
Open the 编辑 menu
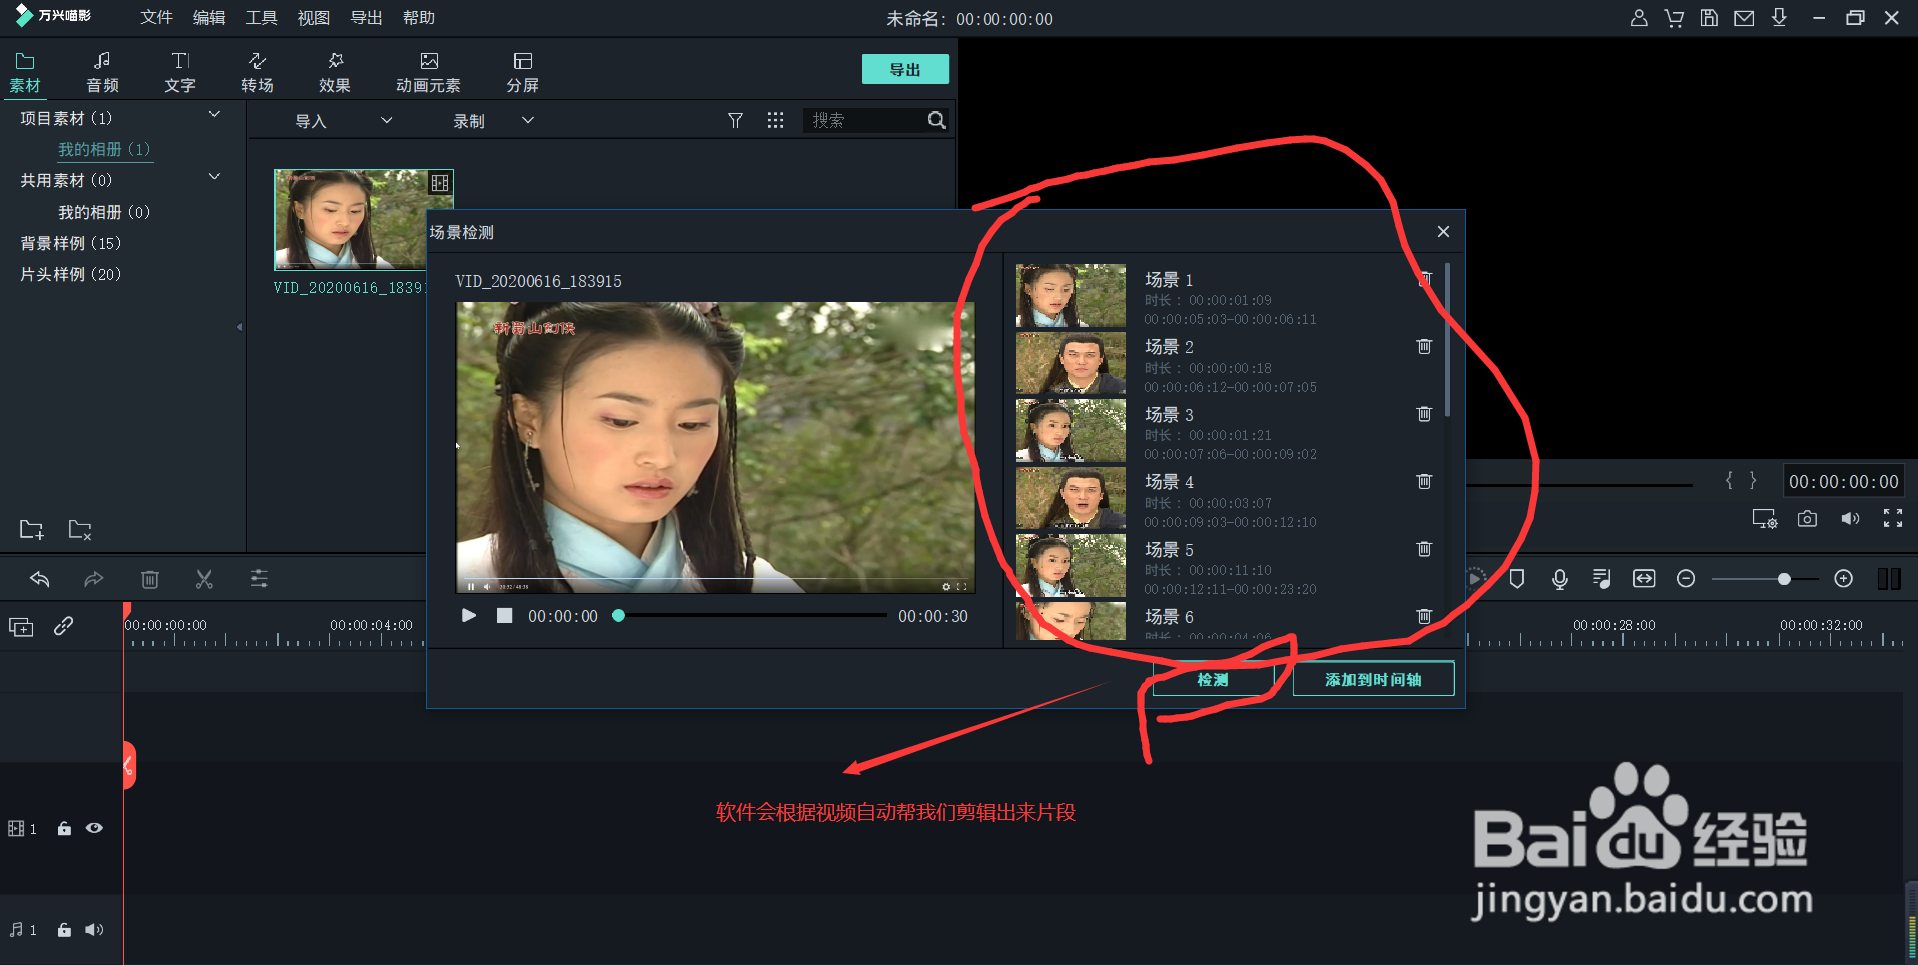[209, 18]
